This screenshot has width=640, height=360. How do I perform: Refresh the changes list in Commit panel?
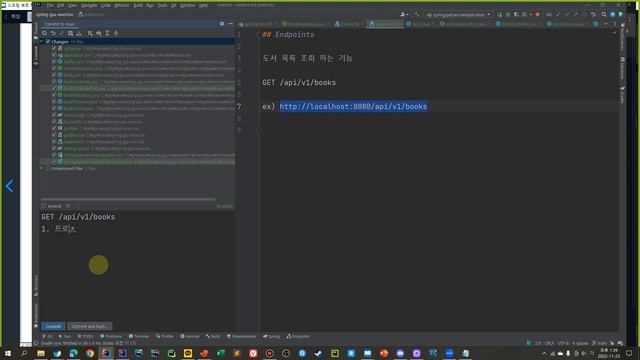(x=44, y=33)
